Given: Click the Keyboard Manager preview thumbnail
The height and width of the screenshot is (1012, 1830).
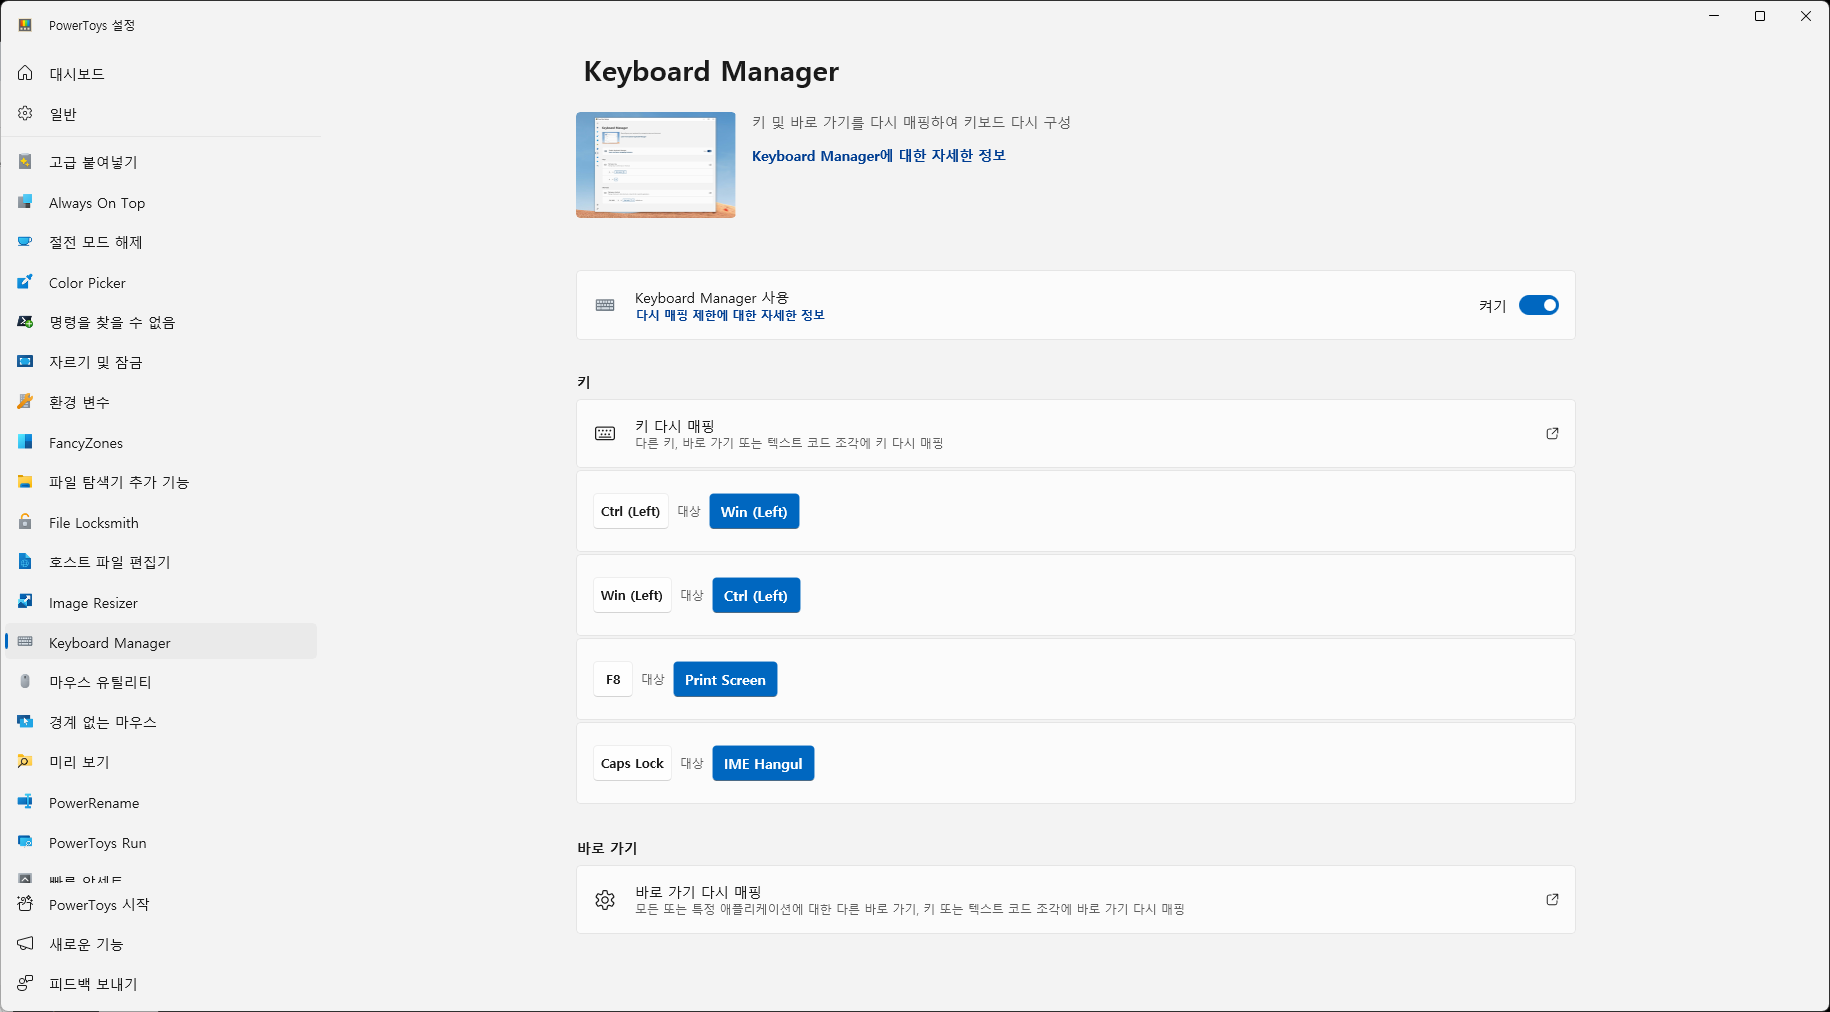Looking at the screenshot, I should tap(656, 165).
